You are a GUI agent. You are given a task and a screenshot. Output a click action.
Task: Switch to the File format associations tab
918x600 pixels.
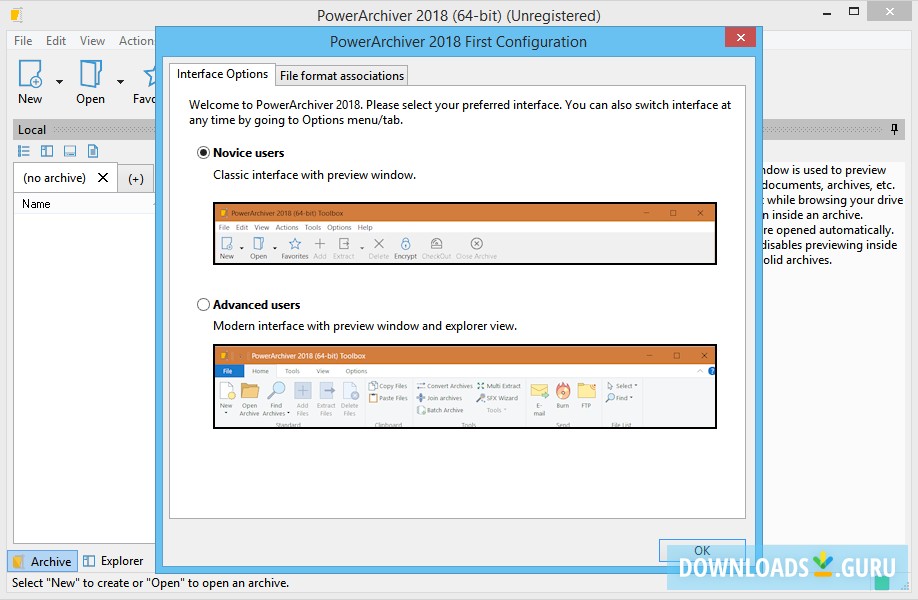point(342,76)
